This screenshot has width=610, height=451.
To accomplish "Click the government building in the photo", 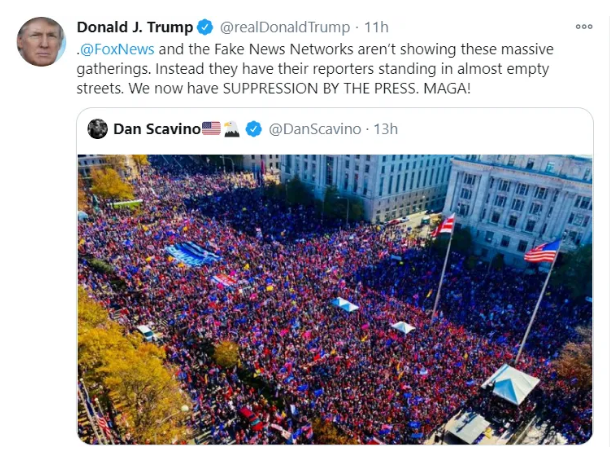I will (x=520, y=204).
